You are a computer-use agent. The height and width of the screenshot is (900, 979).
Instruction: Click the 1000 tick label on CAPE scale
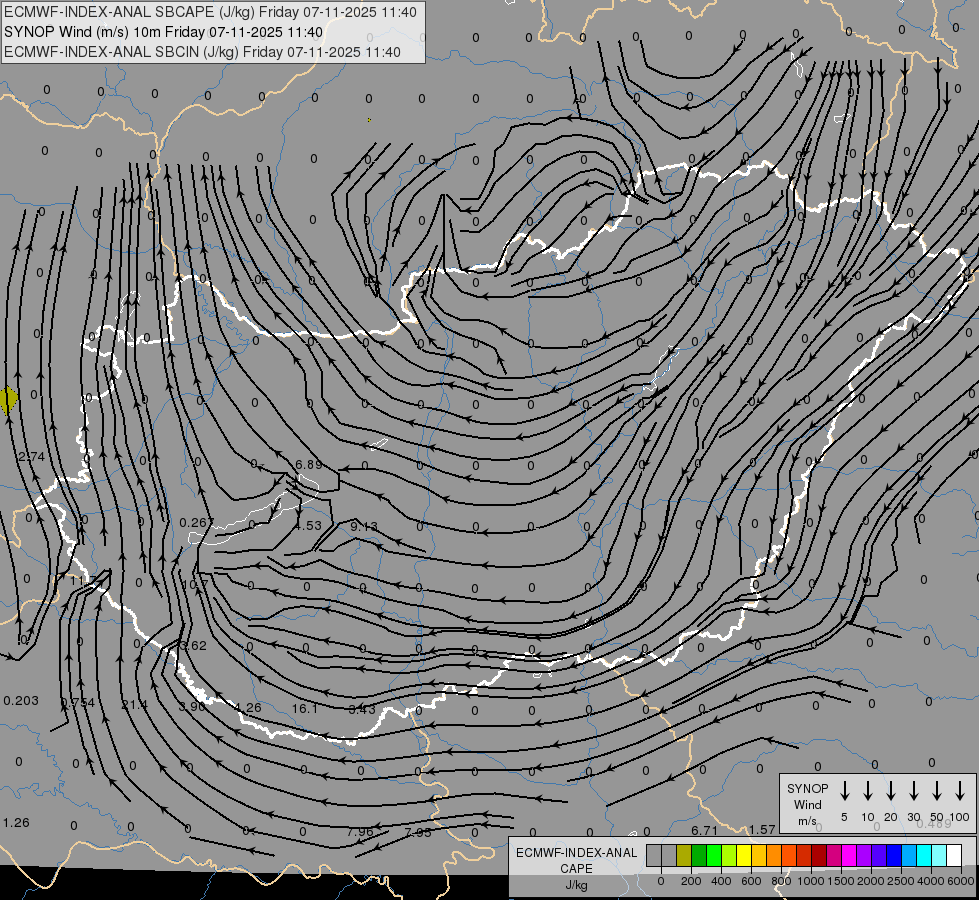(x=811, y=881)
